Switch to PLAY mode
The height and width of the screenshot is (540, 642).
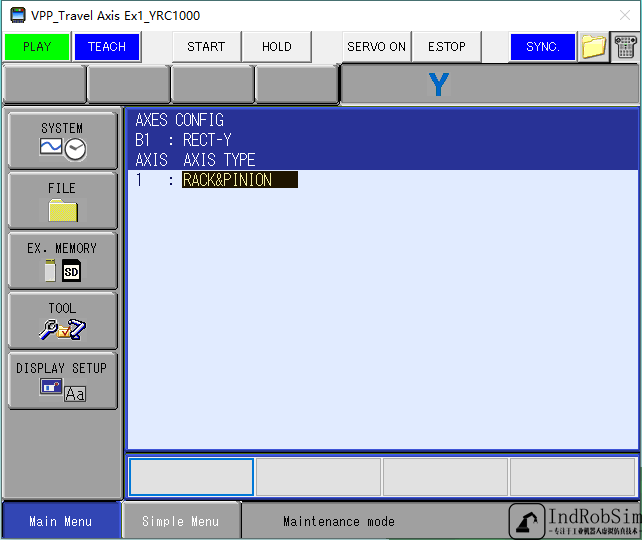click(x=37, y=47)
